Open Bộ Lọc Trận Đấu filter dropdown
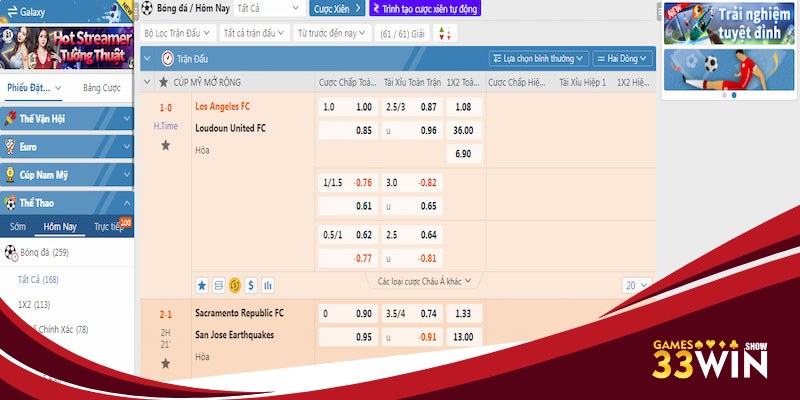 tap(177, 33)
